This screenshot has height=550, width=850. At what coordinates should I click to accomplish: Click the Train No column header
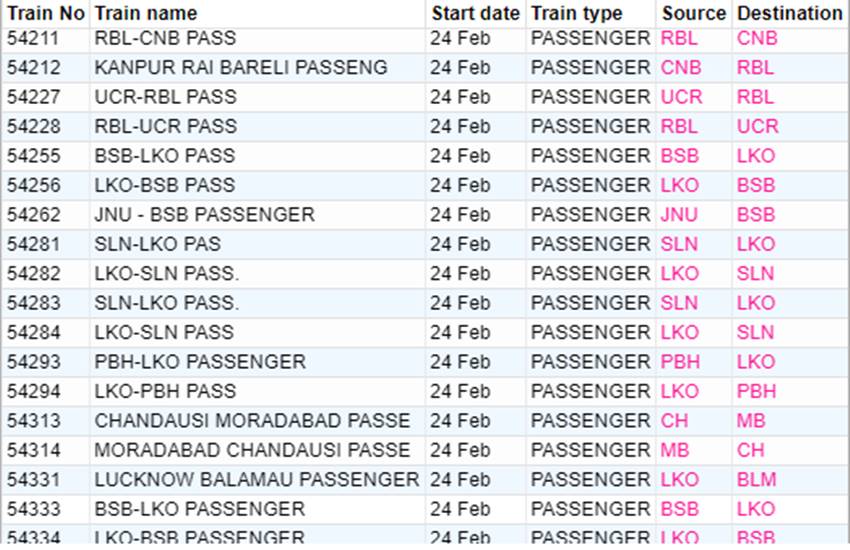click(46, 13)
